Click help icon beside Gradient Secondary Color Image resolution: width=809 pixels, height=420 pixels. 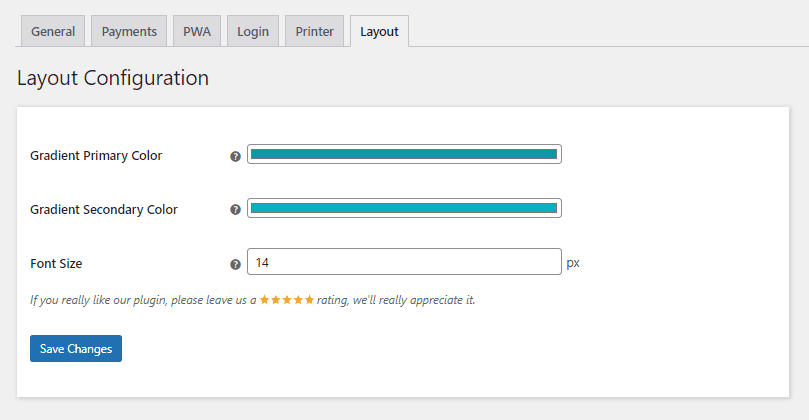(x=235, y=210)
